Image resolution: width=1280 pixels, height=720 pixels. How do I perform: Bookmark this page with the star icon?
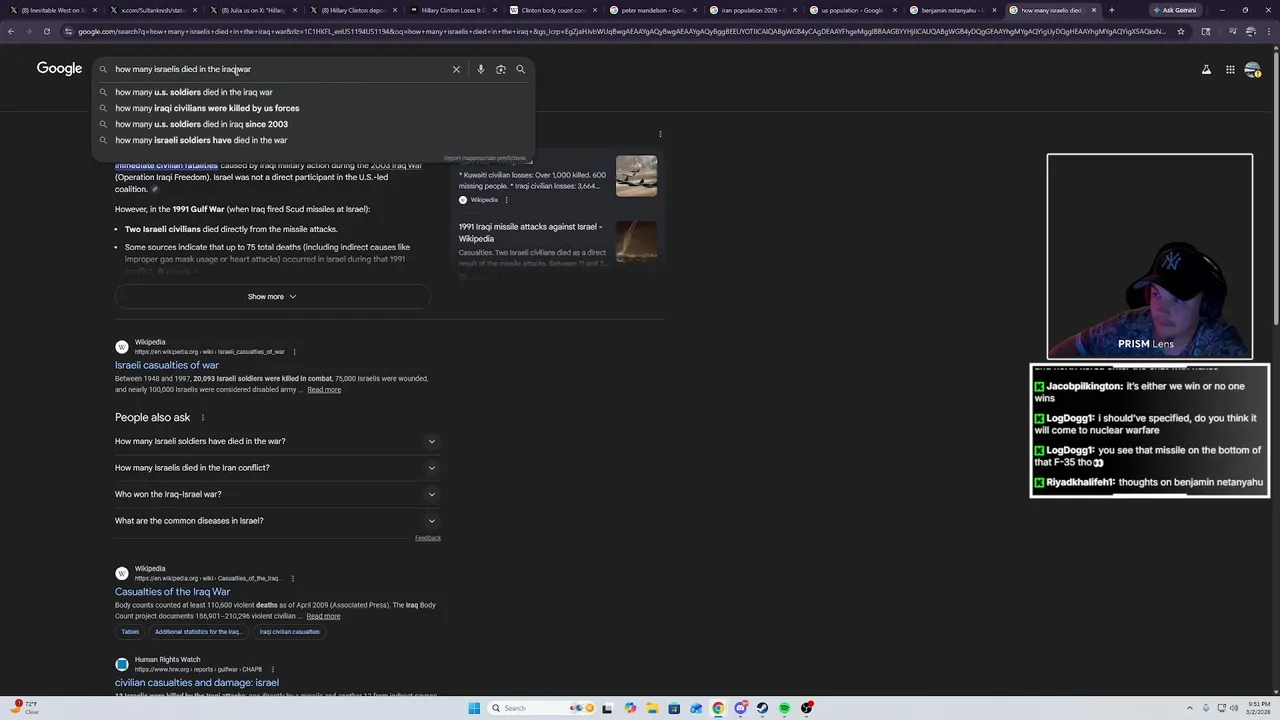point(1181,31)
